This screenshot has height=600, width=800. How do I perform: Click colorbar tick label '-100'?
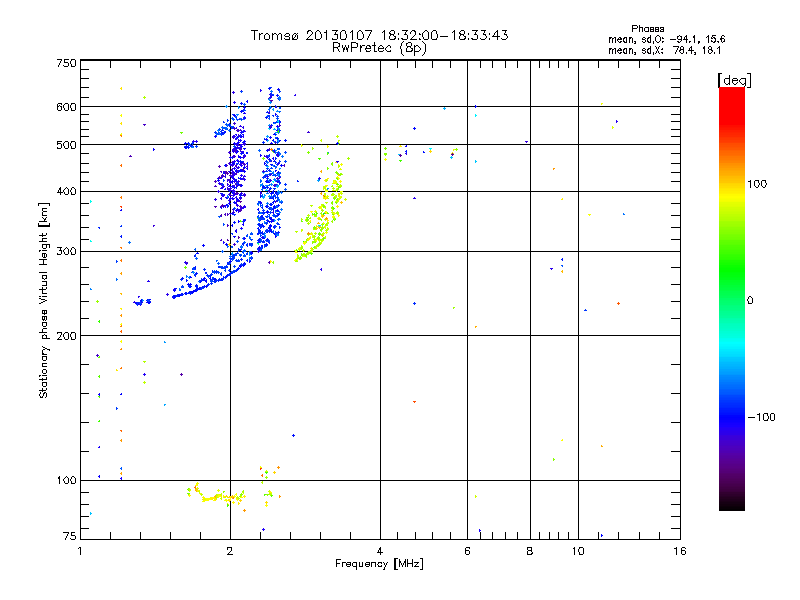(761, 417)
